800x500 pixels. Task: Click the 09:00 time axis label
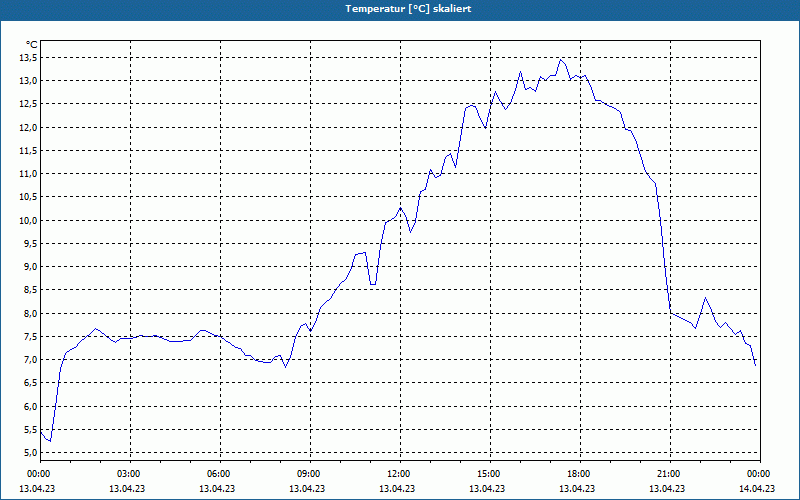[x=310, y=474]
